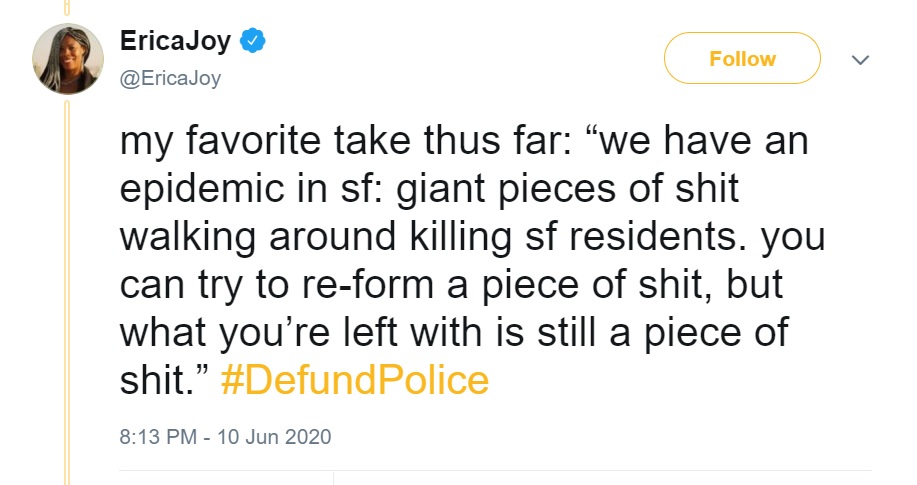Click the 8:13 PM - 10 Jun 2020 timestamp
Viewport: 917px width, 485px height.
[x=225, y=437]
